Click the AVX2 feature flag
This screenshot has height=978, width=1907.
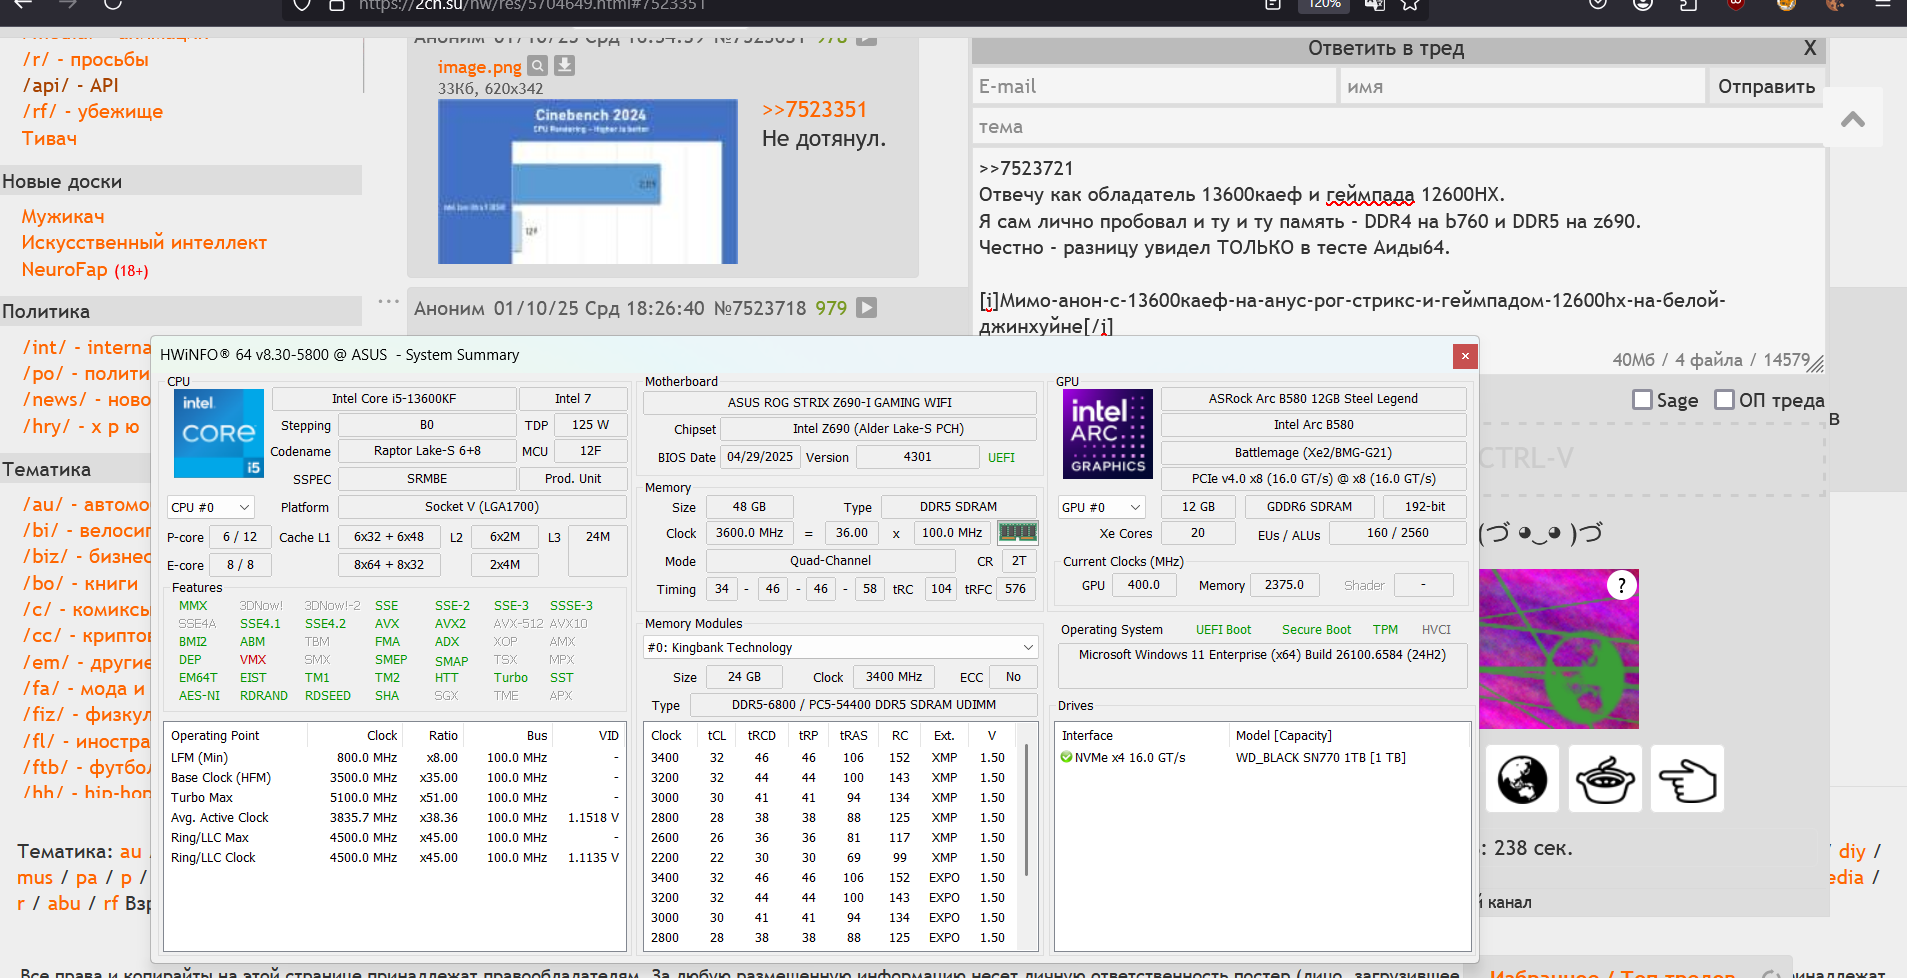450,623
